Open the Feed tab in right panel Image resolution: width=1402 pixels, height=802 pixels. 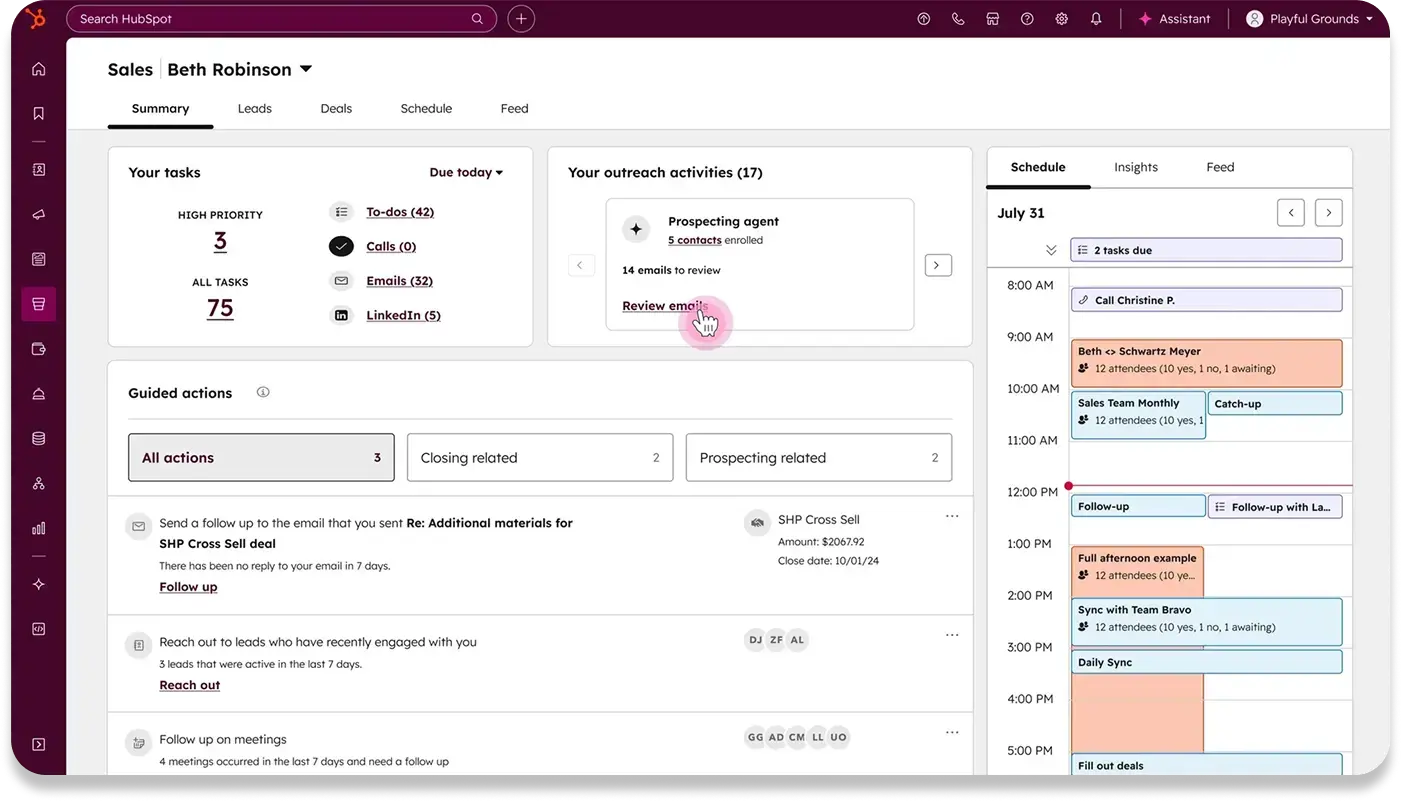(1220, 167)
